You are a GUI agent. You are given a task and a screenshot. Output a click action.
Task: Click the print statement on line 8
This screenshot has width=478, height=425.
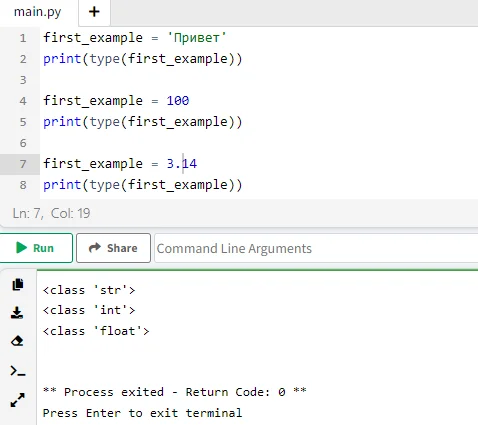143,185
